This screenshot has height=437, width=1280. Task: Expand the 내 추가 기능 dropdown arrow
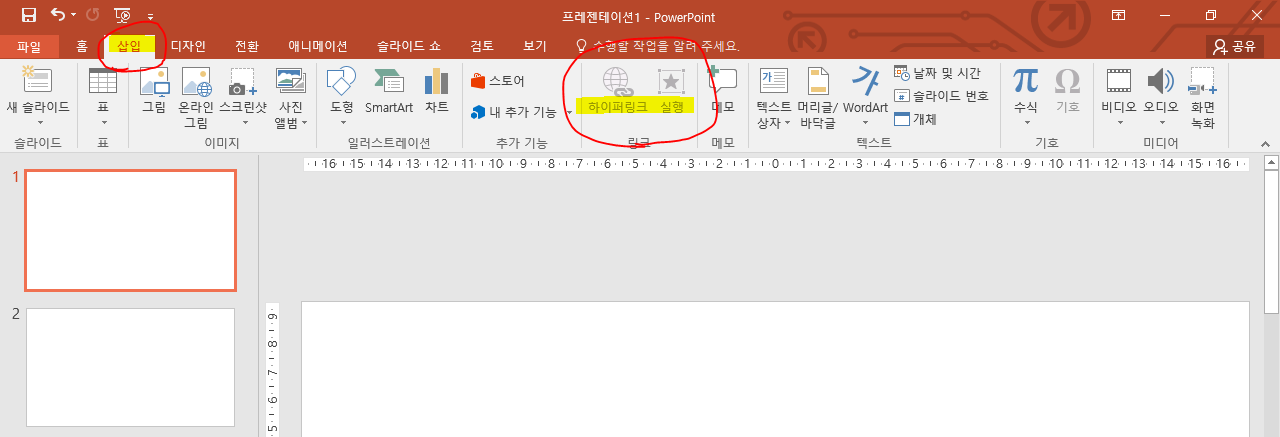[569, 113]
